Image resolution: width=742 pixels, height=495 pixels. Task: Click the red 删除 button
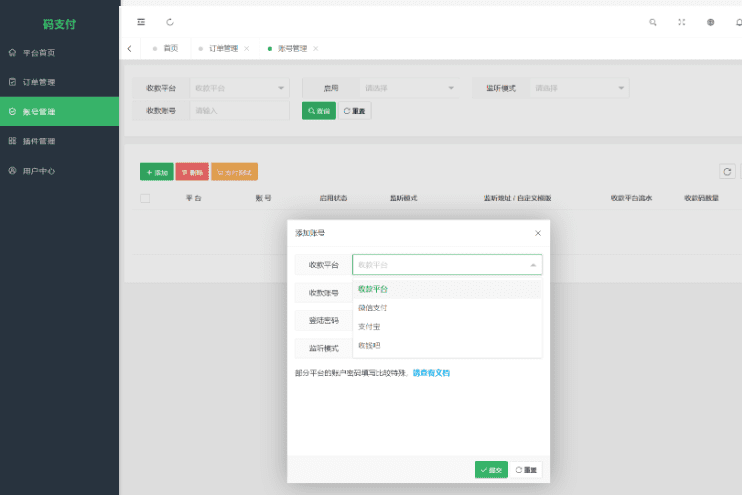(192, 172)
